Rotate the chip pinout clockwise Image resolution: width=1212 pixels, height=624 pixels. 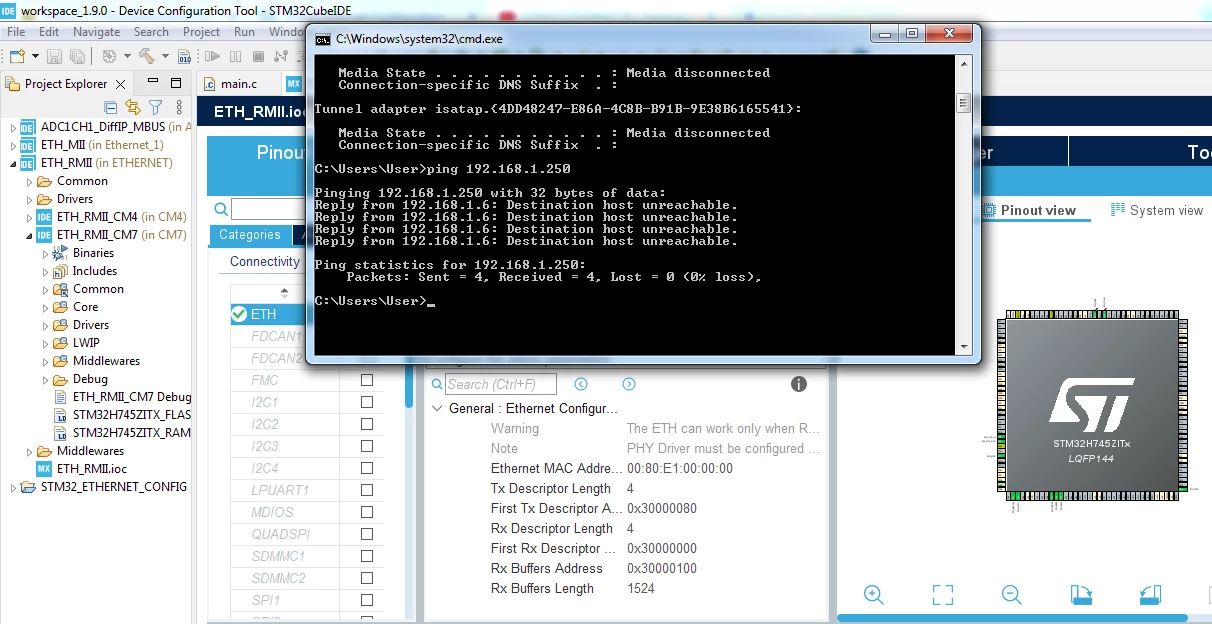(x=1081, y=595)
